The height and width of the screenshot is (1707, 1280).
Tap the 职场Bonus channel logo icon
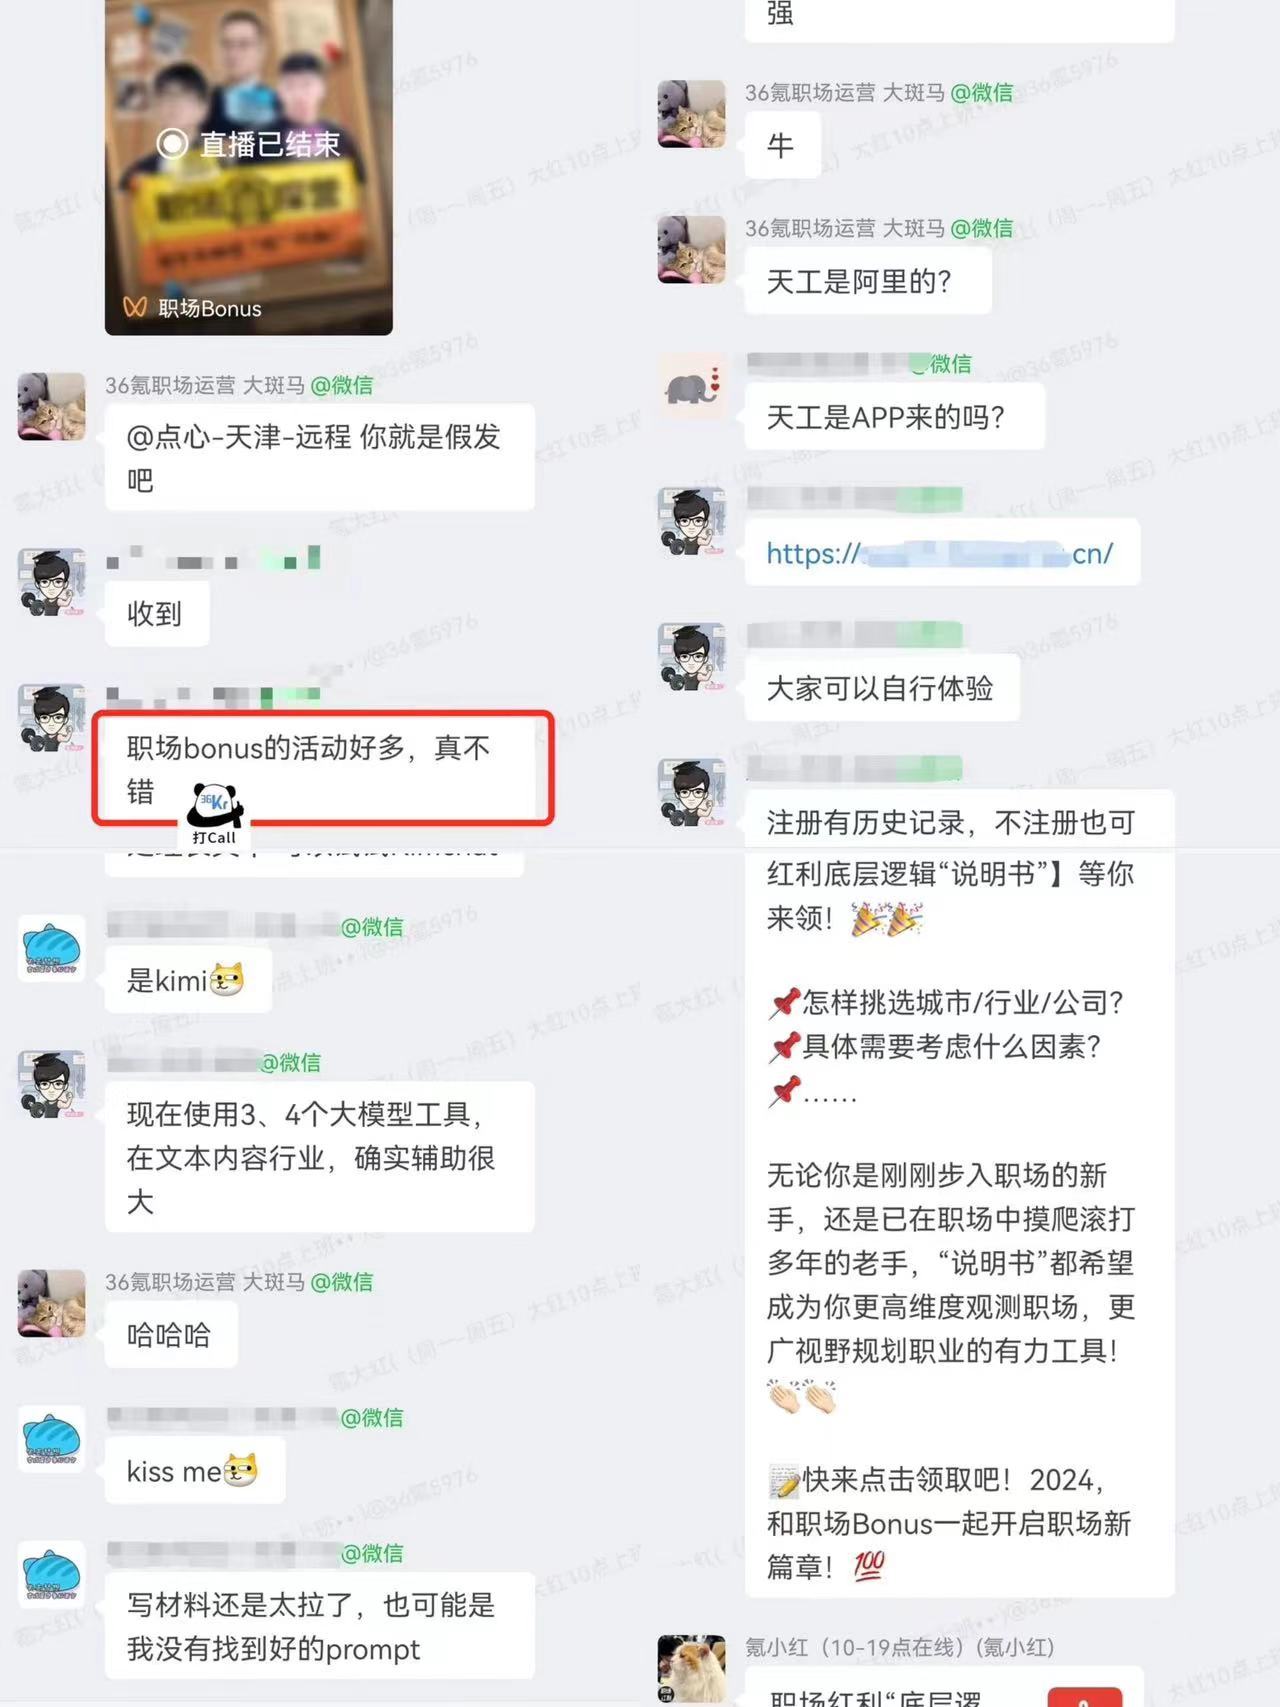click(x=135, y=307)
